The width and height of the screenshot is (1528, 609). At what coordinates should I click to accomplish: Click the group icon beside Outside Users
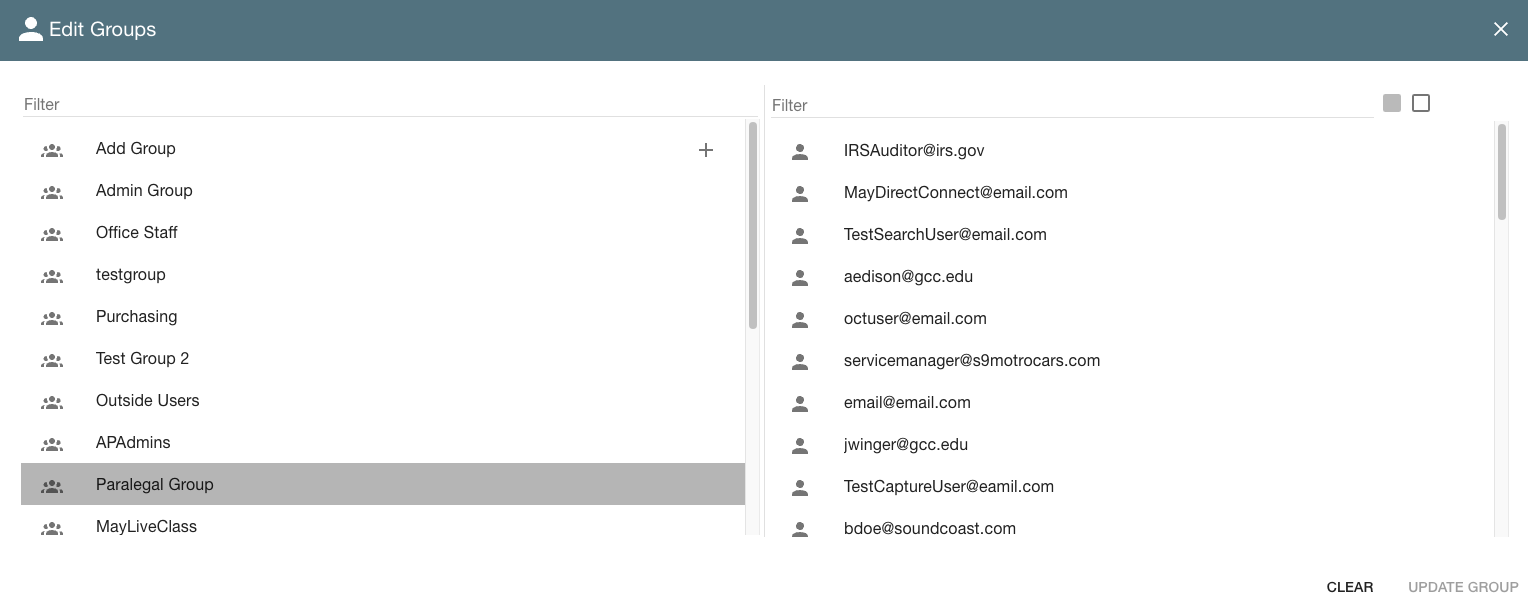52,402
